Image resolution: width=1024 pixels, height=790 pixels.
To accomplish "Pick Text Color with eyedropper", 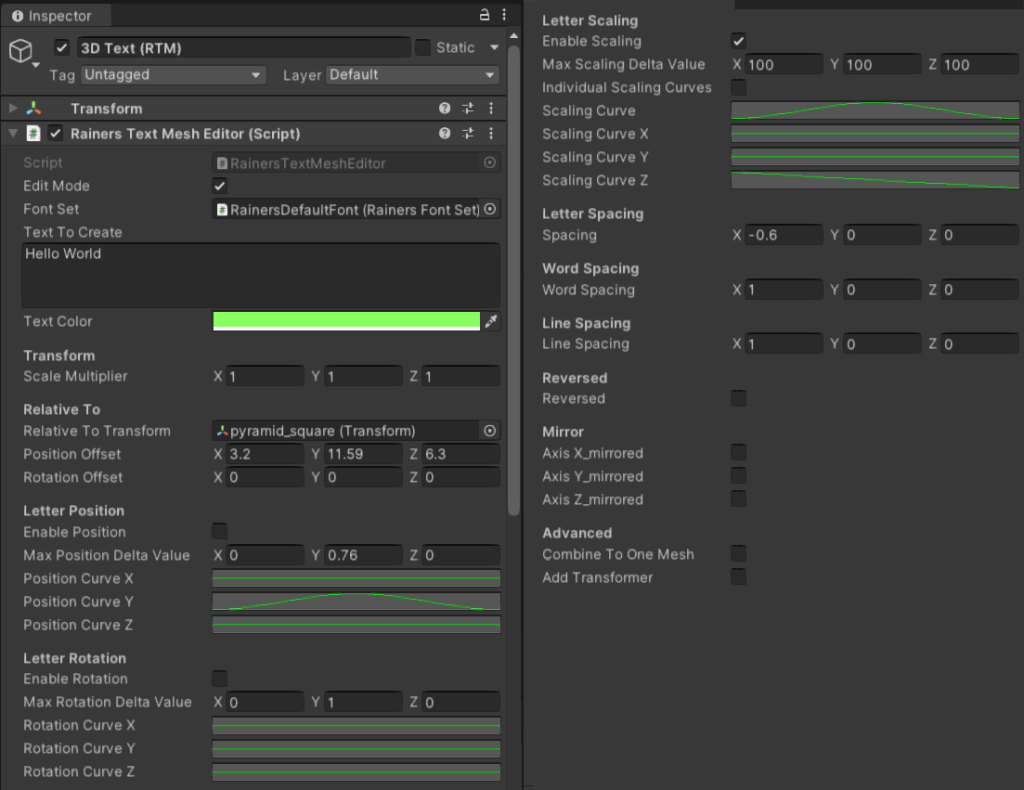I will (491, 321).
